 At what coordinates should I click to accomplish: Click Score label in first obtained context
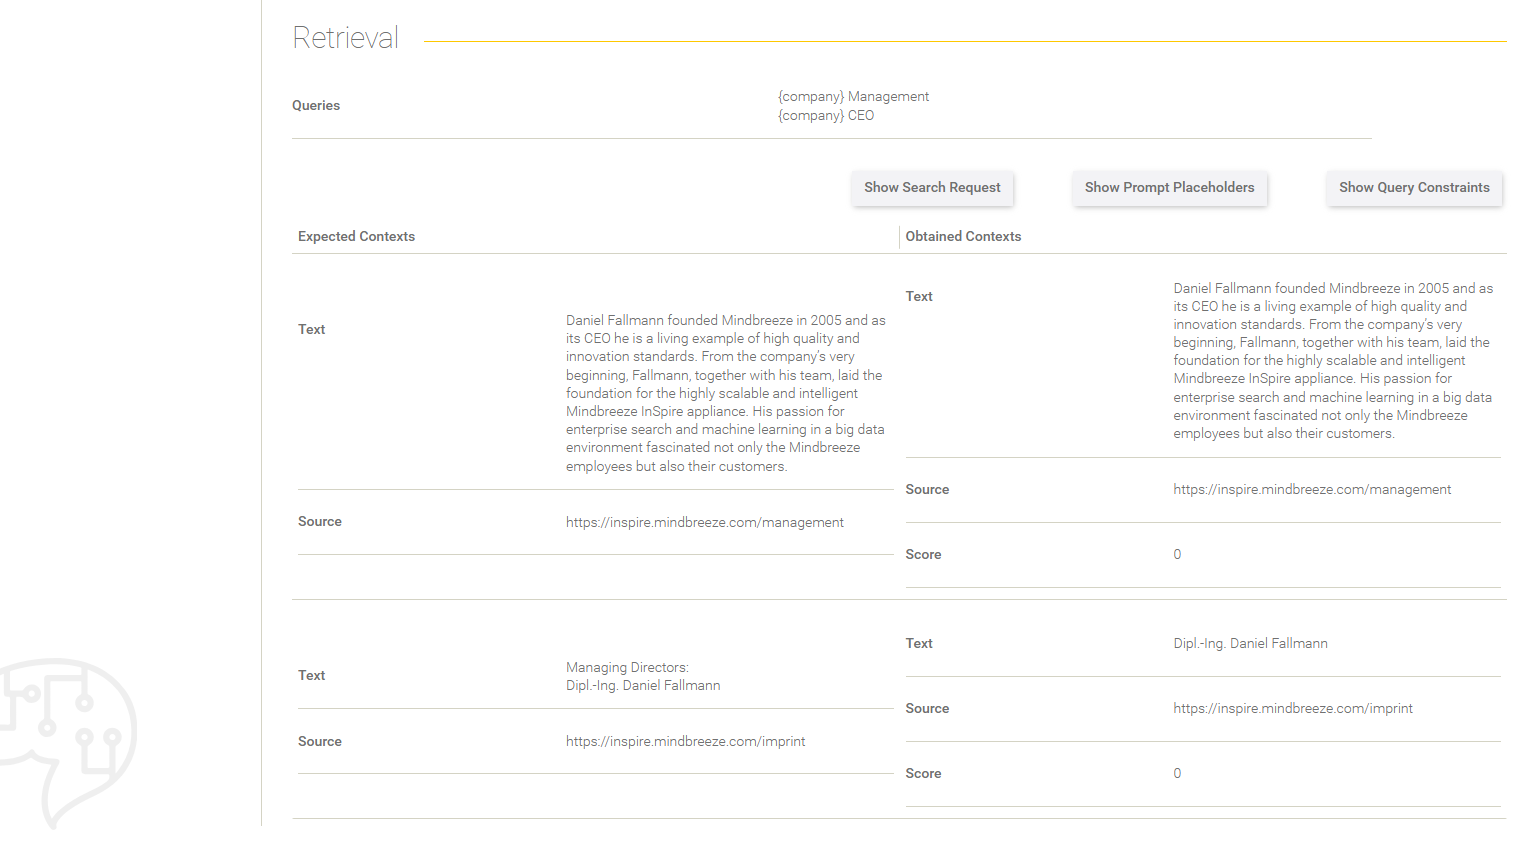[x=923, y=555]
